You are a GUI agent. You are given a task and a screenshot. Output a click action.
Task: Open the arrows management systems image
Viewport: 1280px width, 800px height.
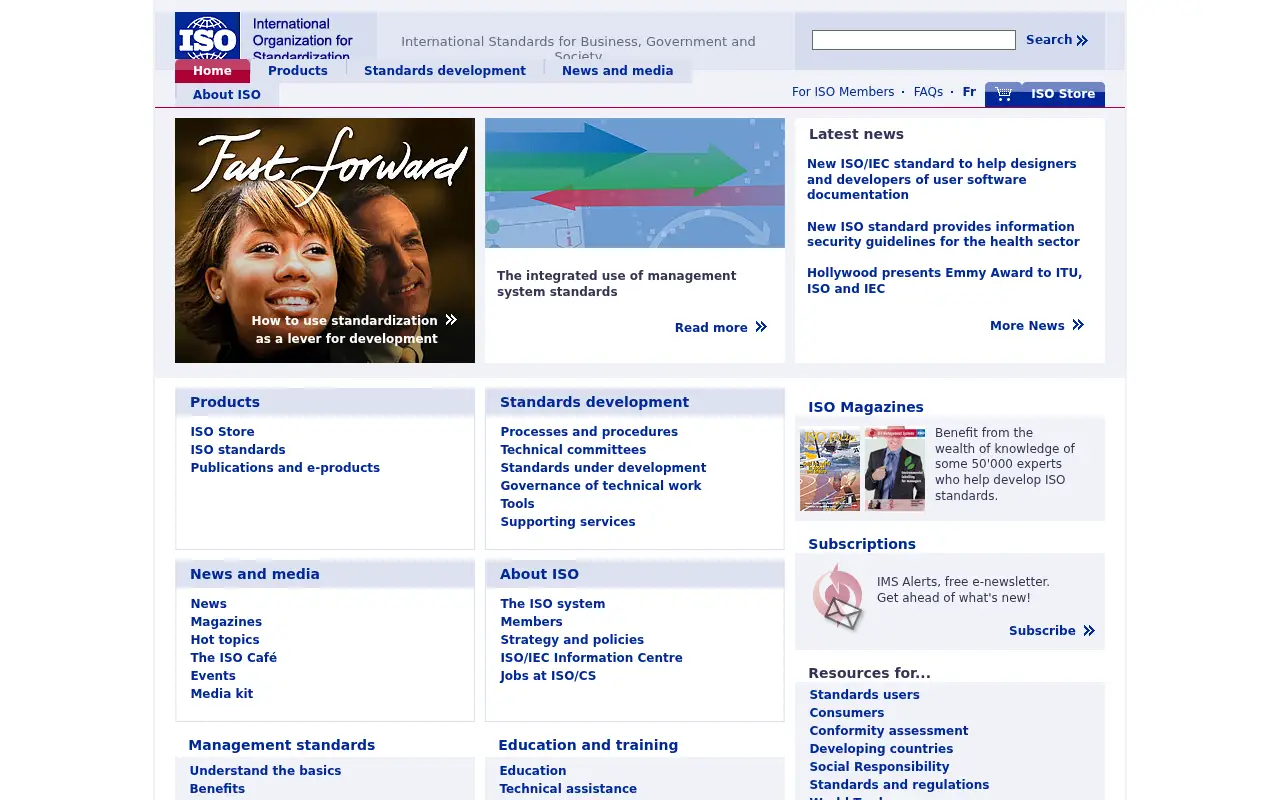point(635,183)
